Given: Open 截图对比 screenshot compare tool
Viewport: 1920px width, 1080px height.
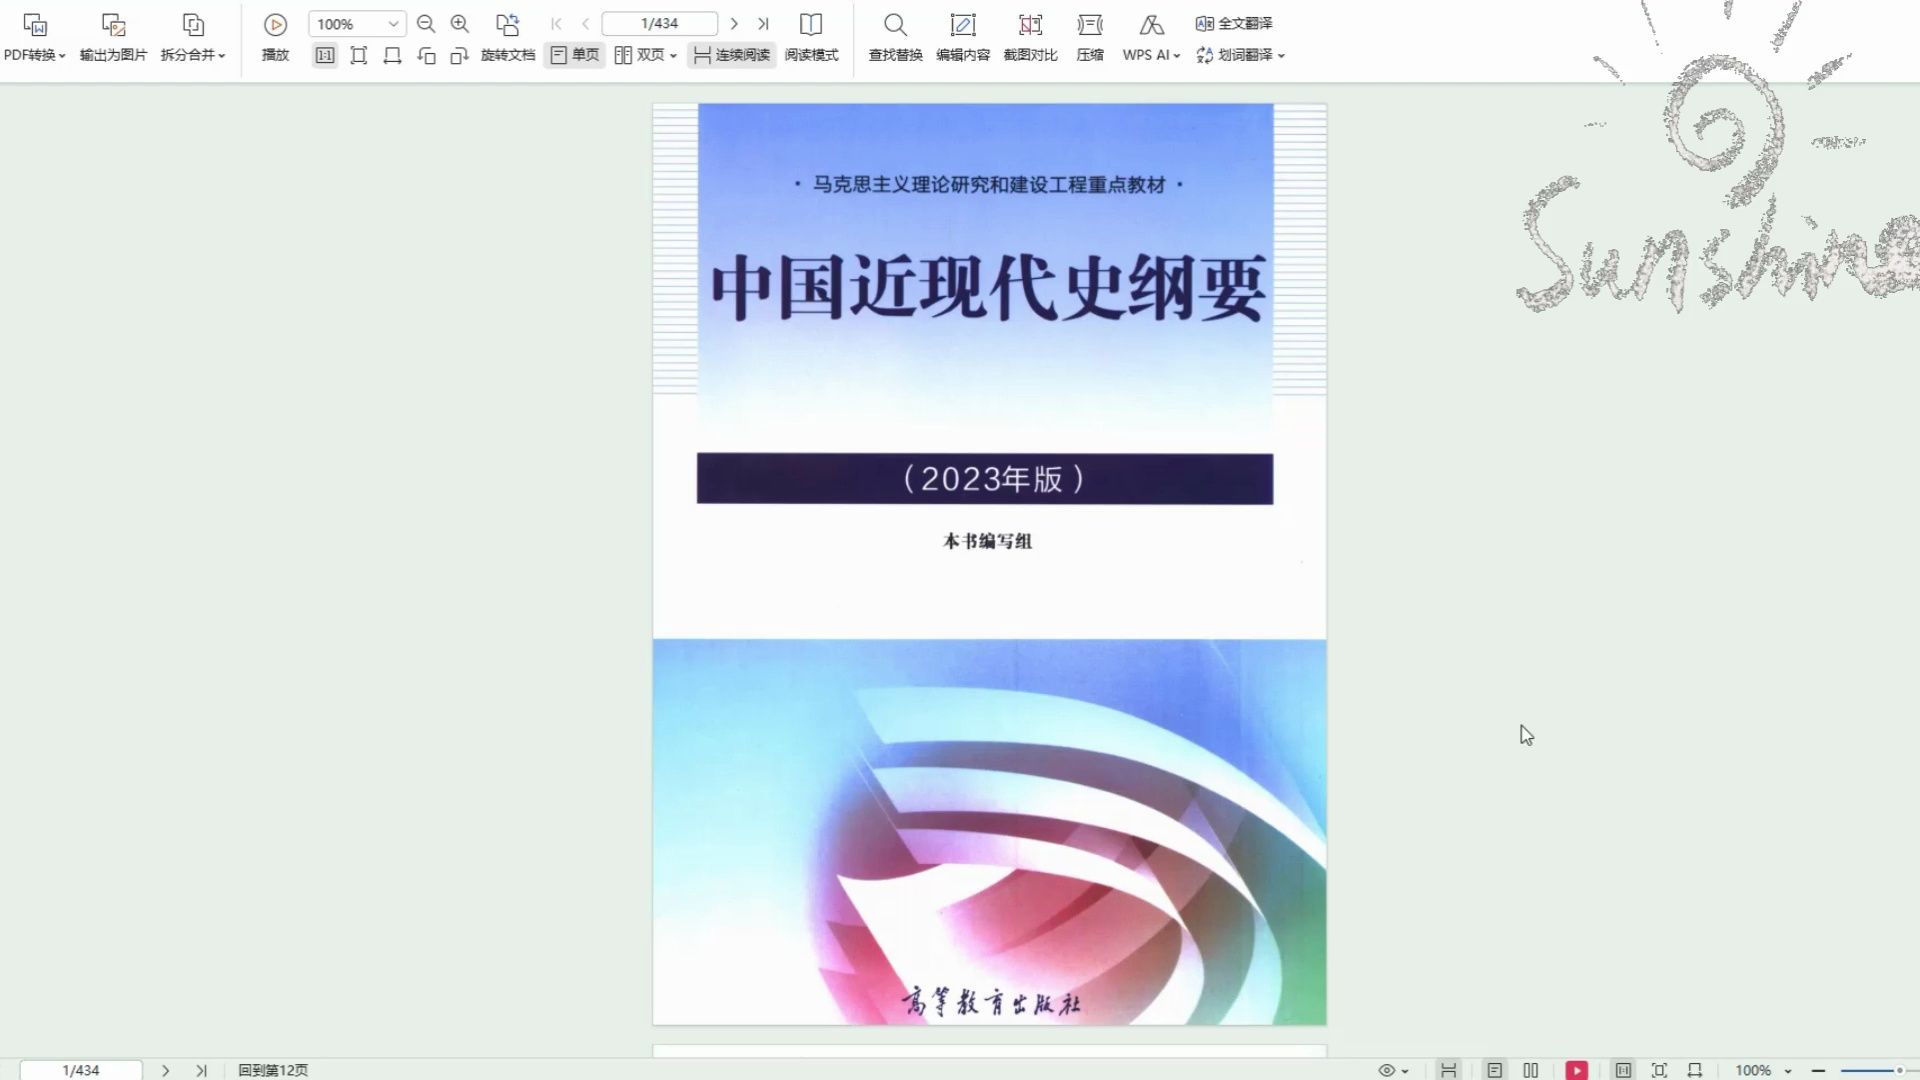Looking at the screenshot, I should tap(1031, 38).
